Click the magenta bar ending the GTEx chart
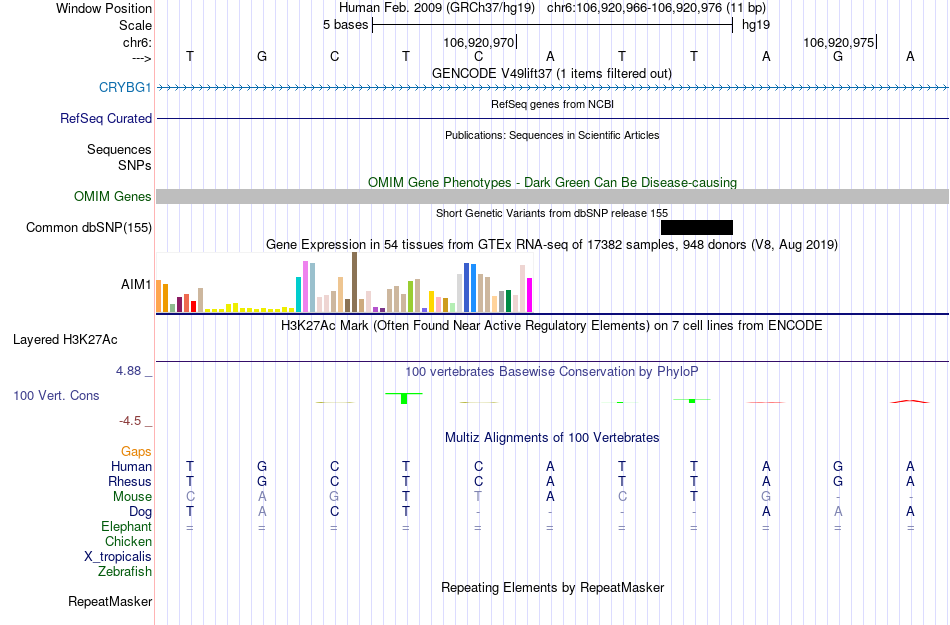Viewport: 950px width, 625px height. coord(530,295)
